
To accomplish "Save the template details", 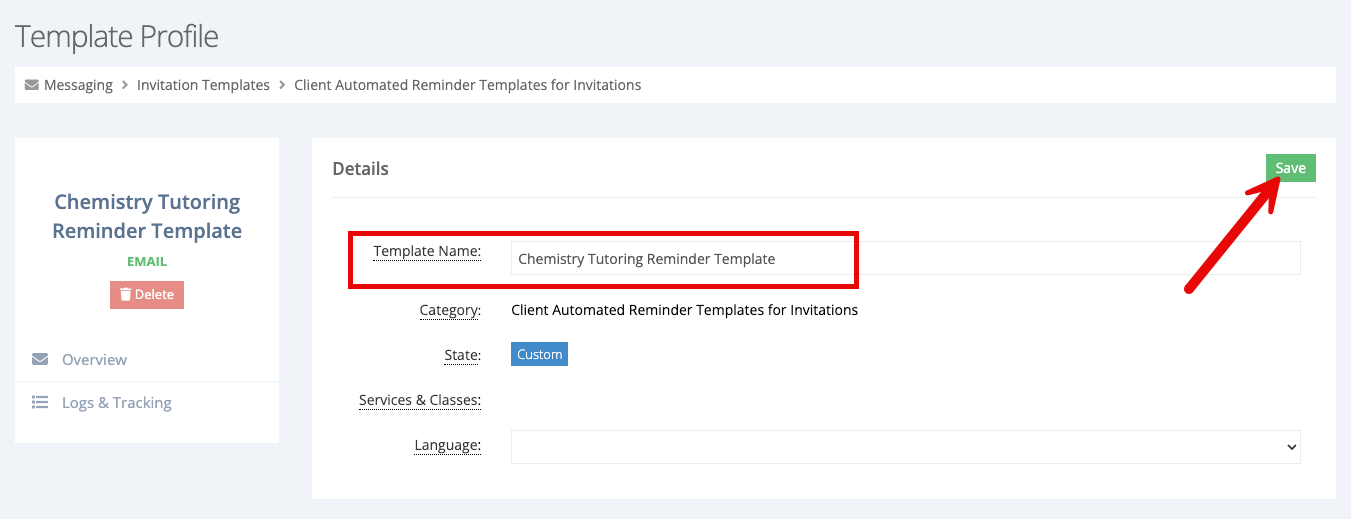I will coord(1290,168).
